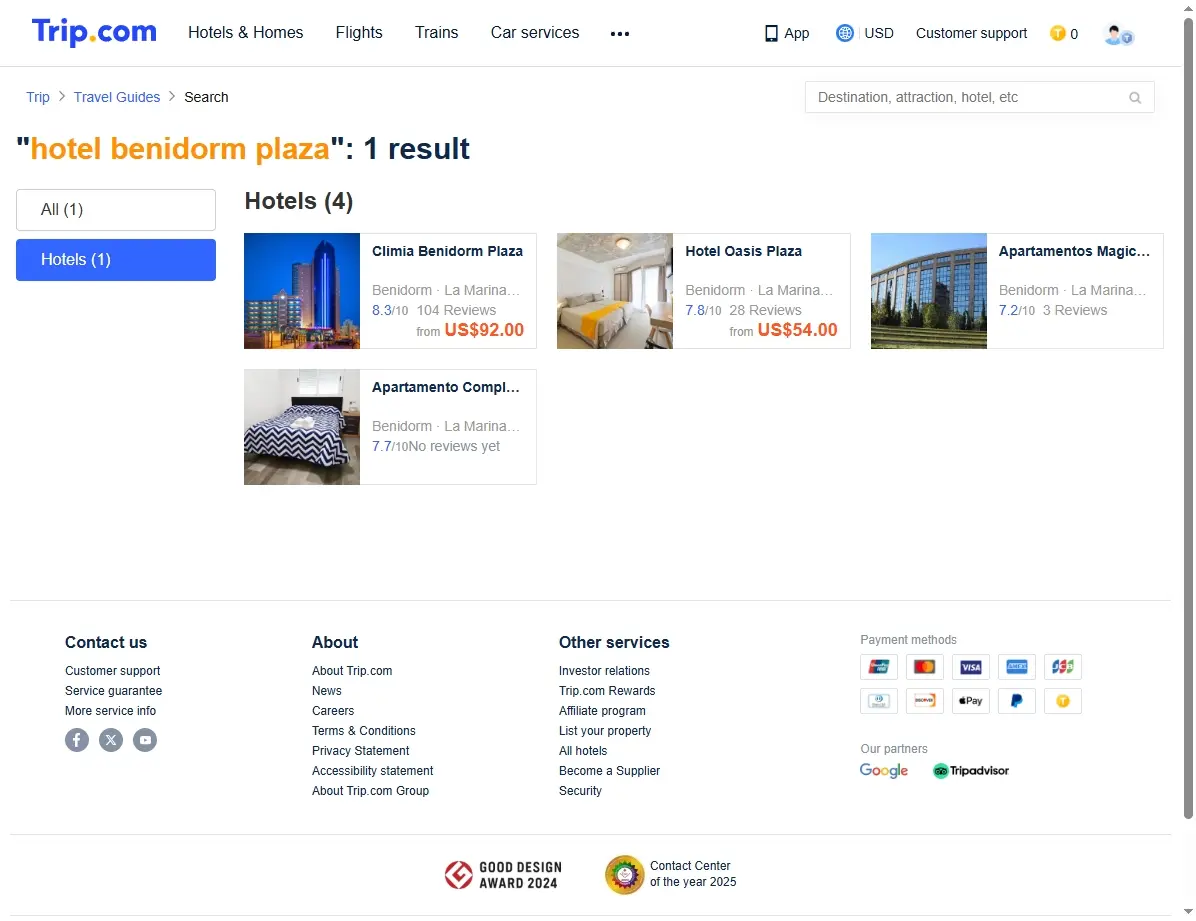Click the Apple Pay icon
1196x921 pixels.
pyautogui.click(x=970, y=700)
